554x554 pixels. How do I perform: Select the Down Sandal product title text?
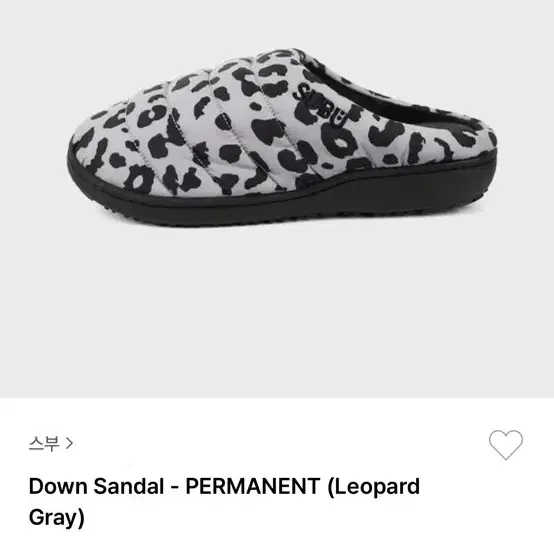coord(224,501)
